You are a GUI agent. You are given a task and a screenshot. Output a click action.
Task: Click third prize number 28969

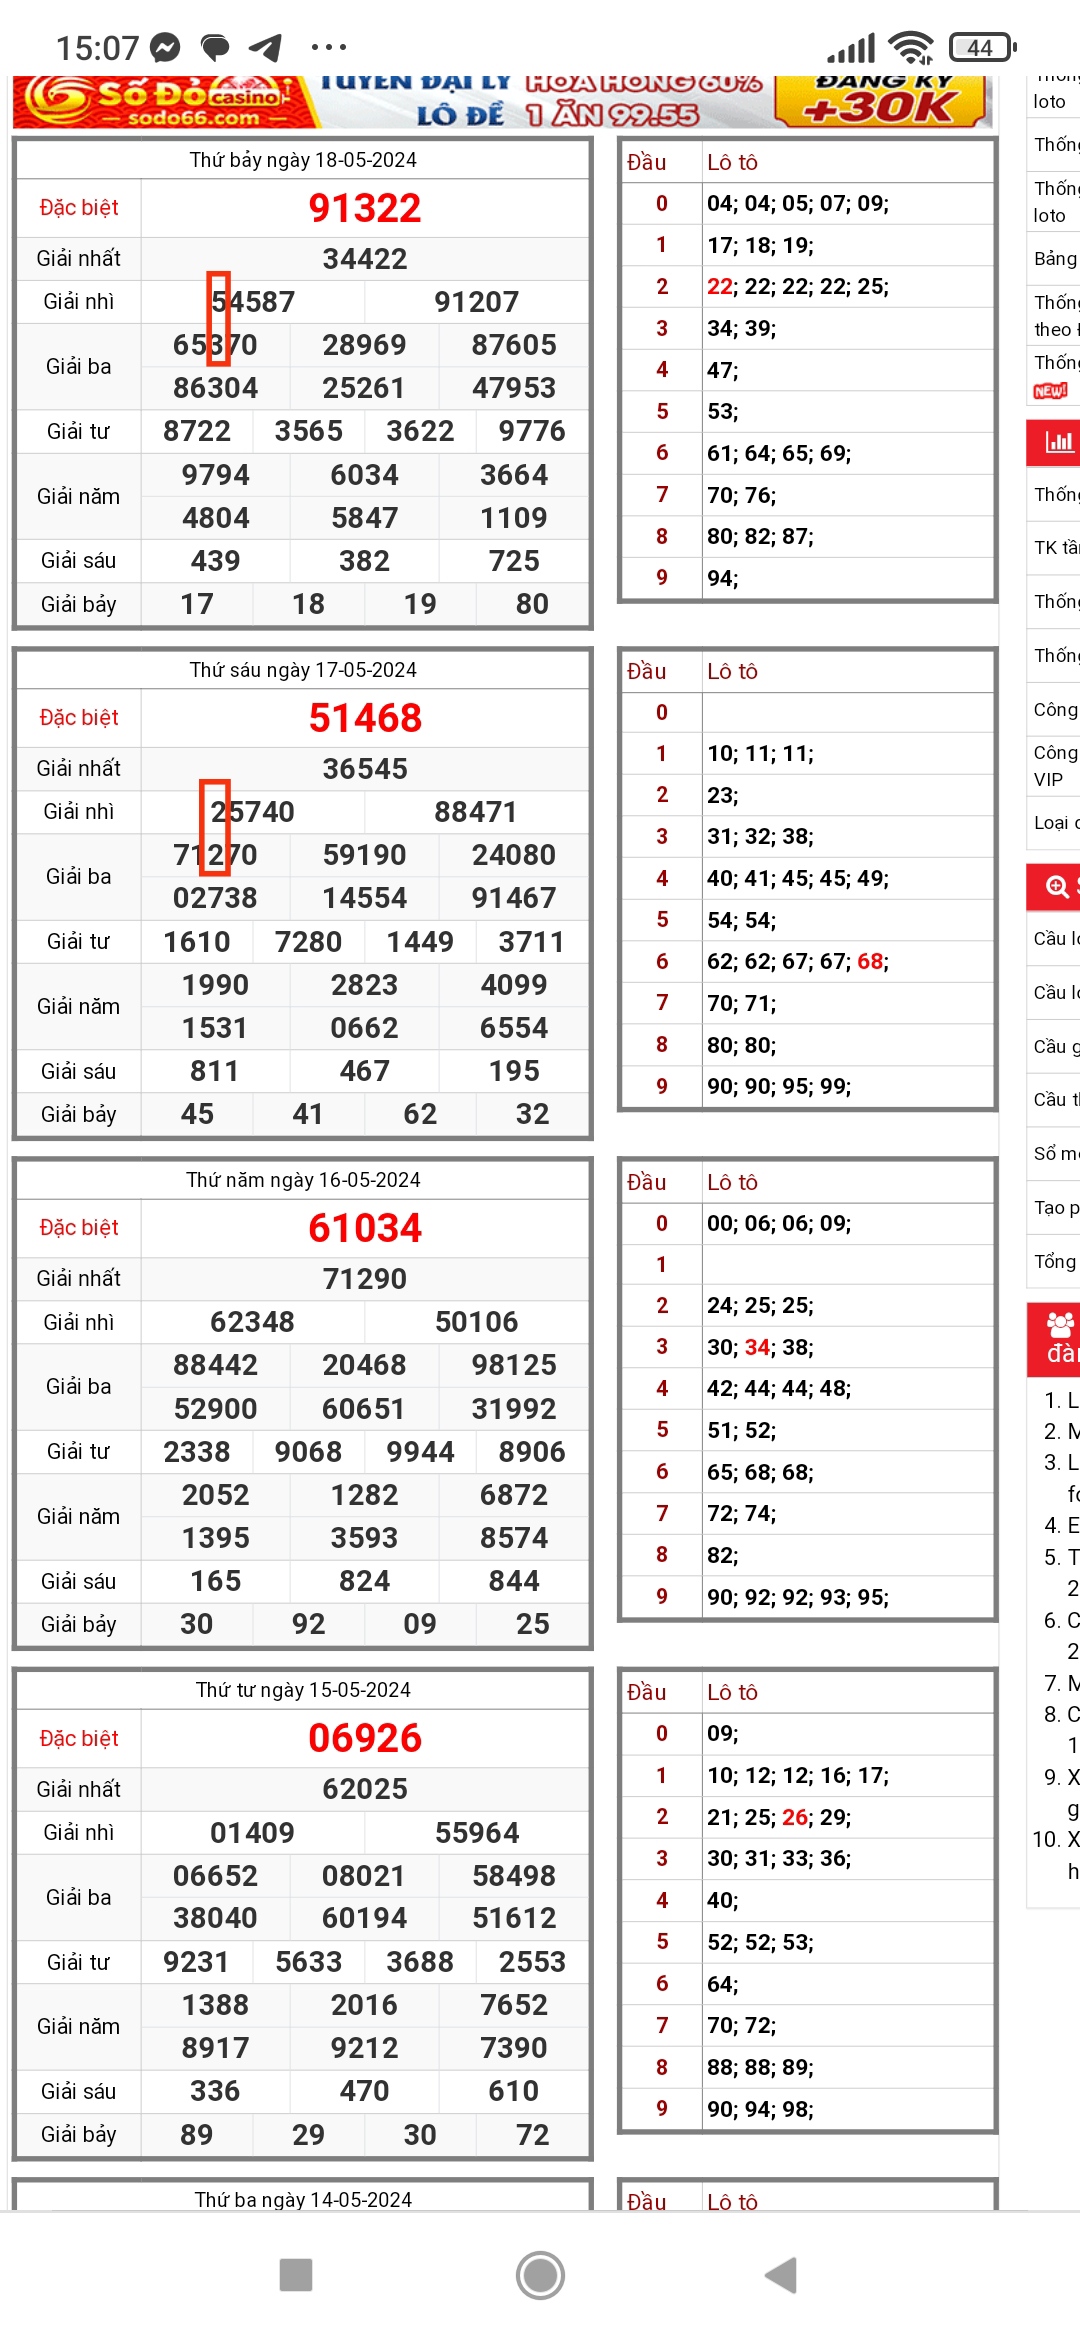[x=365, y=345]
